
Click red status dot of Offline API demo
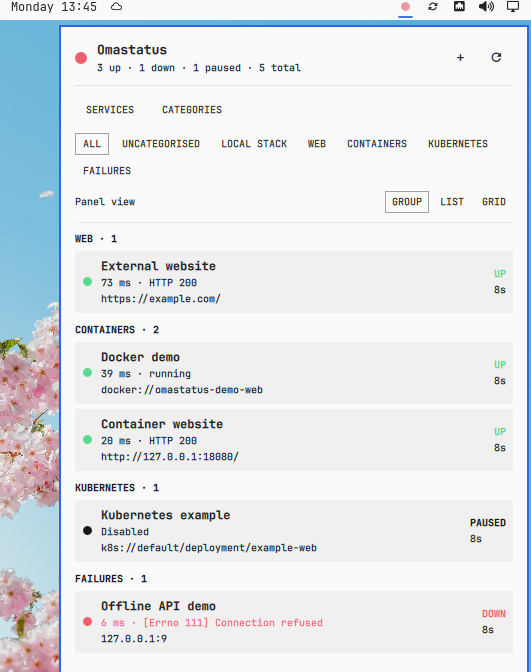tap(87, 621)
